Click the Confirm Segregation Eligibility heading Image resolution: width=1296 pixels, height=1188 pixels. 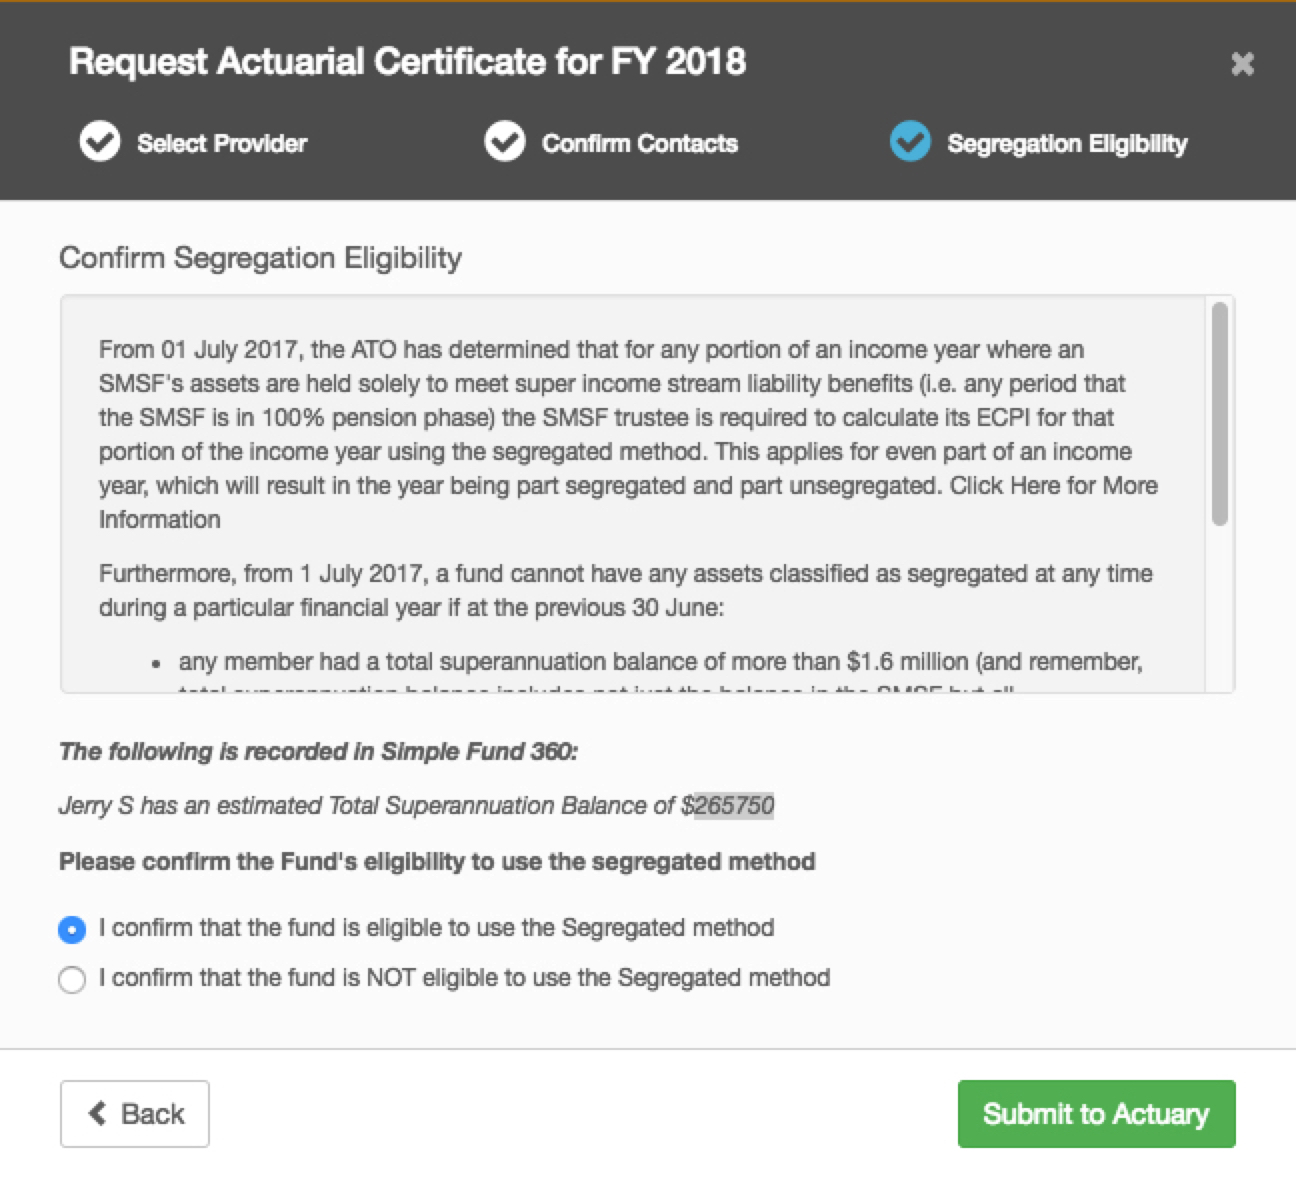click(x=260, y=258)
